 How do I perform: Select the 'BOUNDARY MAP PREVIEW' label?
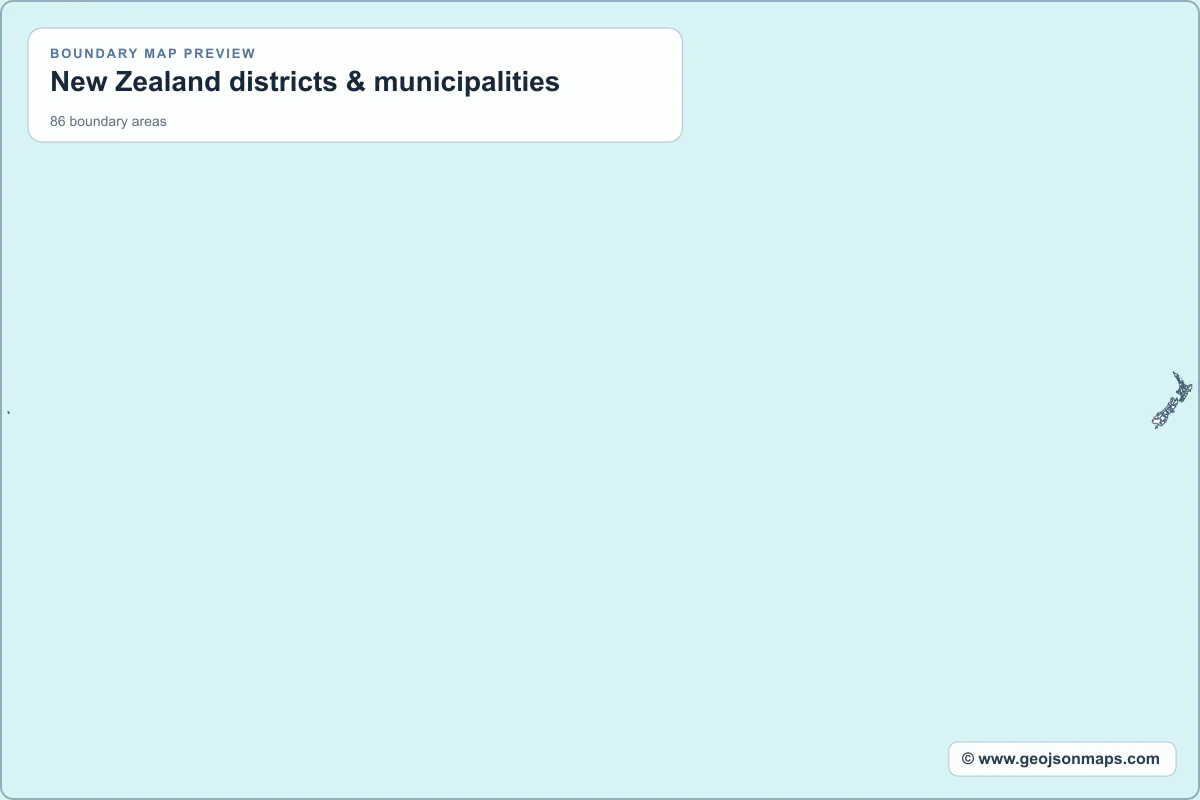click(x=153, y=53)
